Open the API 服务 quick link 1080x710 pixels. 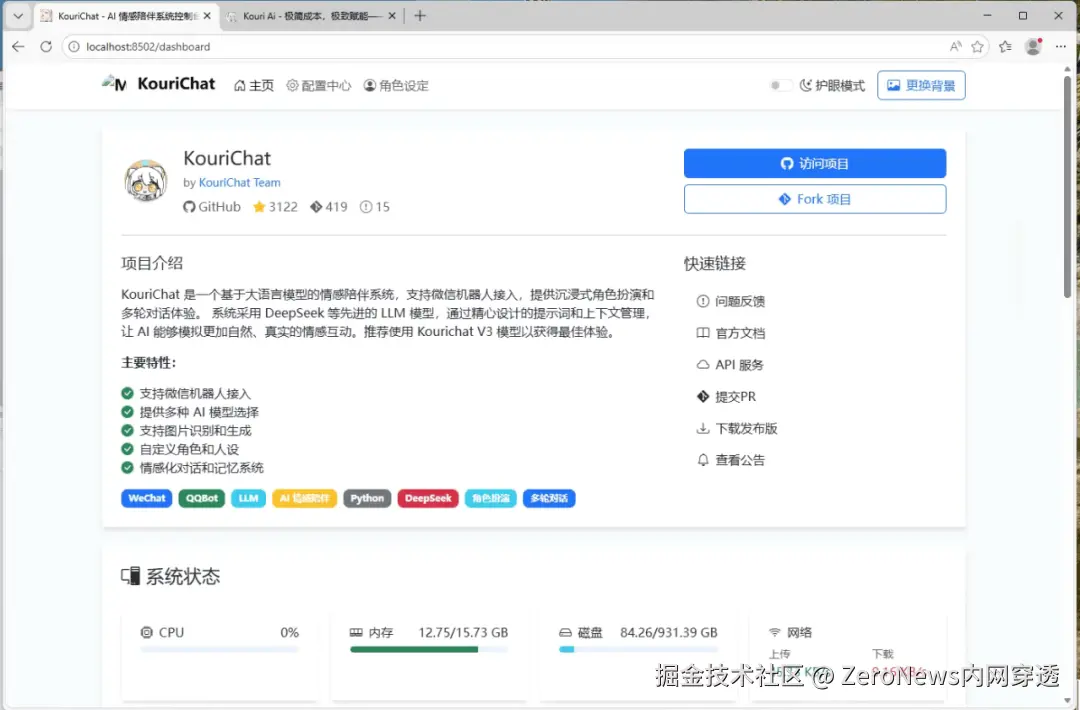730,364
